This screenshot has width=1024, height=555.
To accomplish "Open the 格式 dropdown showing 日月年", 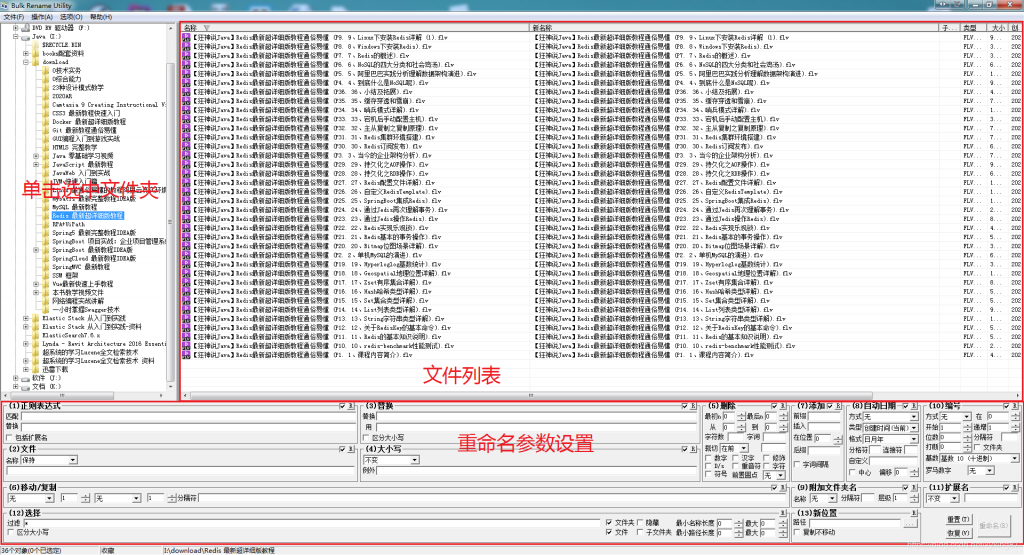I will [x=890, y=439].
